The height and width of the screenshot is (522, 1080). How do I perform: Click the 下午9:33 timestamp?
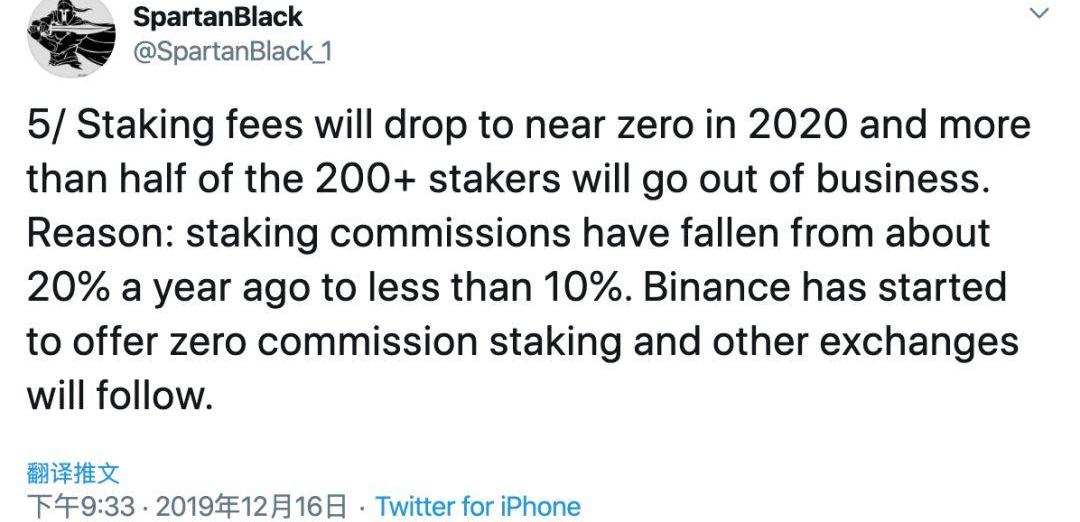[80, 506]
